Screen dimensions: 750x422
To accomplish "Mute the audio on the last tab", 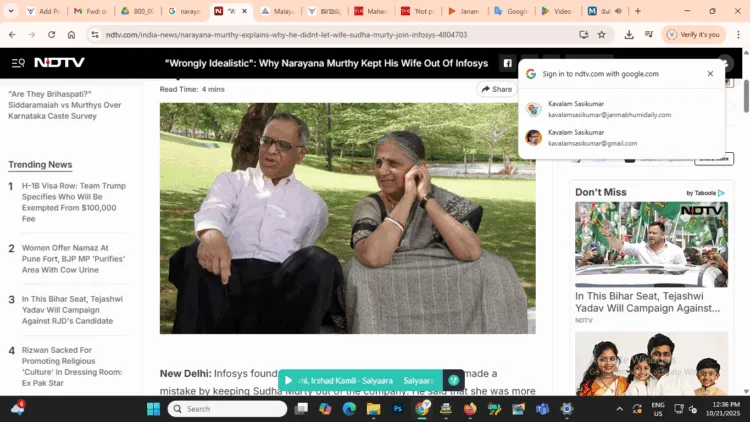I will click(617, 11).
